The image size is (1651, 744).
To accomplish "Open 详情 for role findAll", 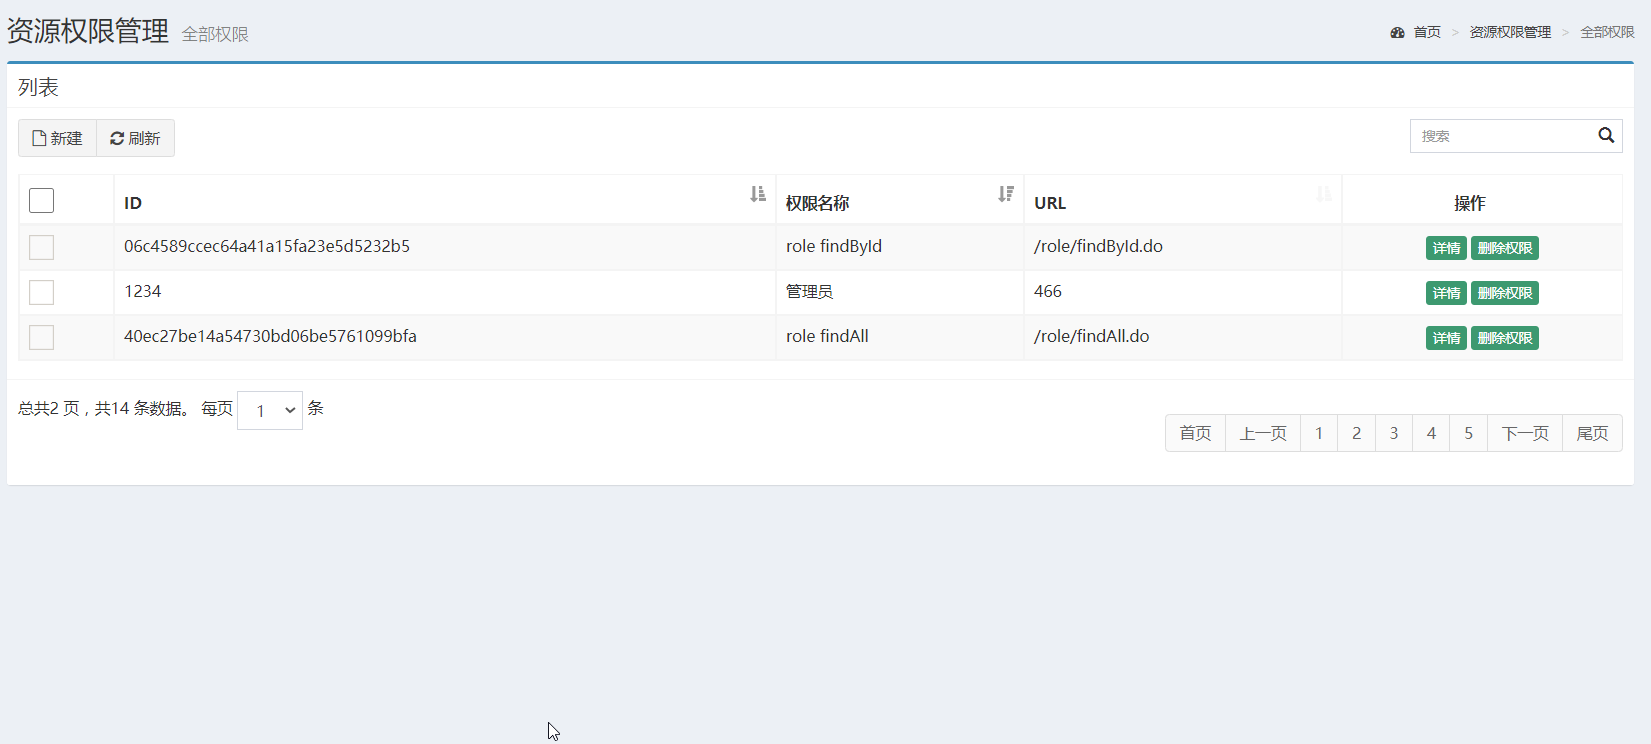I will 1446,338.
